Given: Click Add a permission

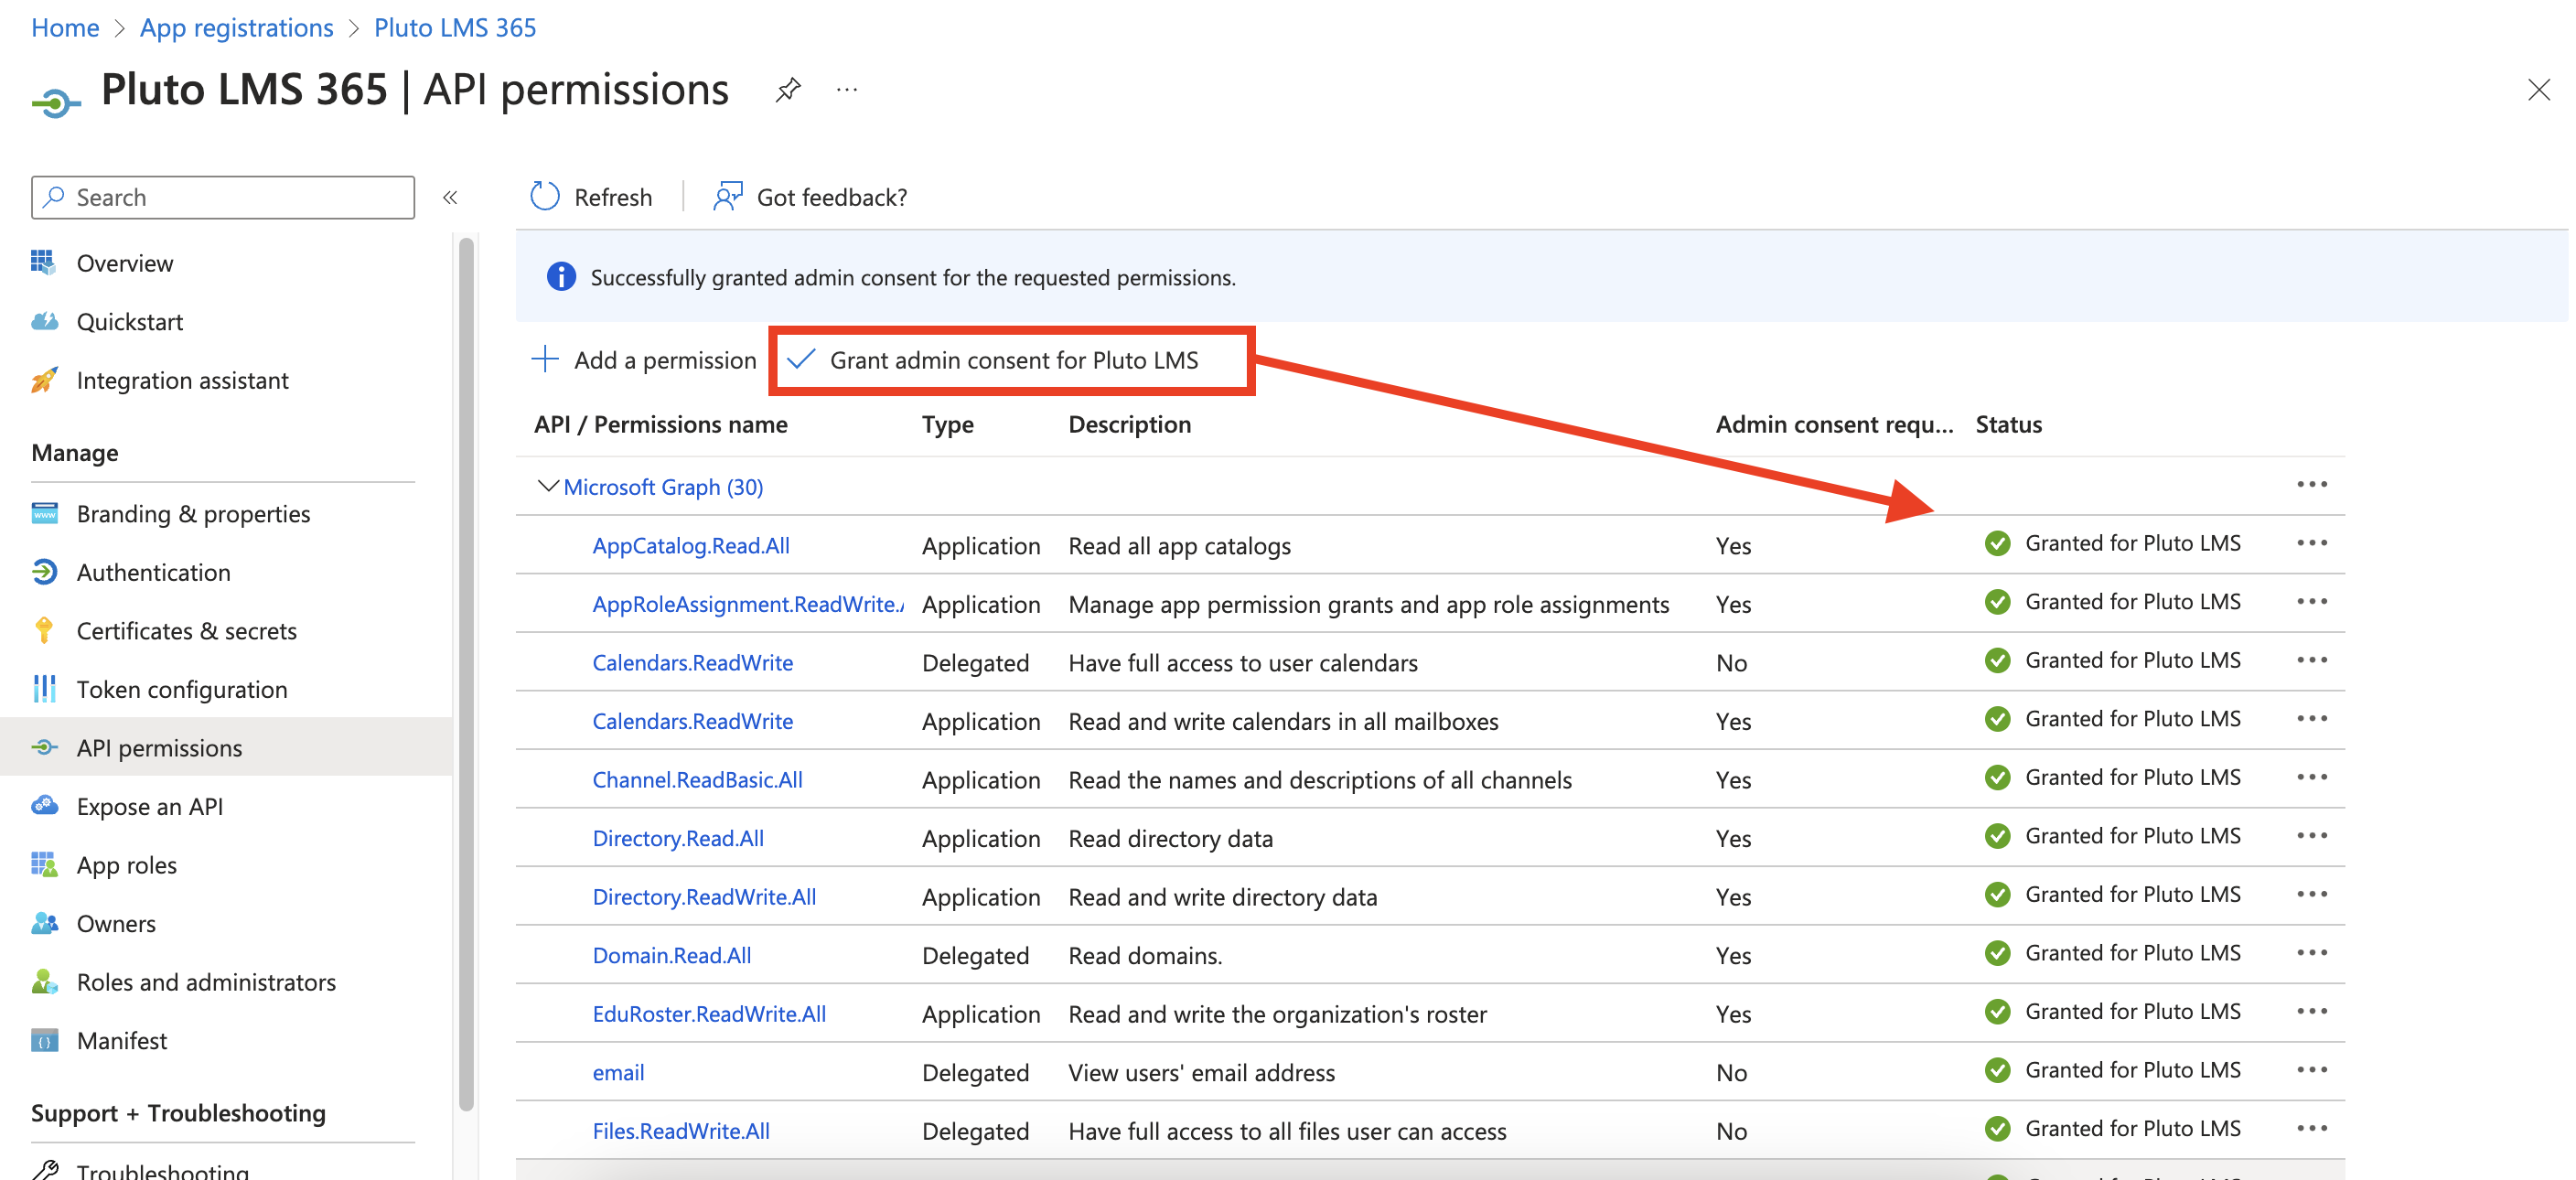Looking at the screenshot, I should pyautogui.click(x=644, y=360).
